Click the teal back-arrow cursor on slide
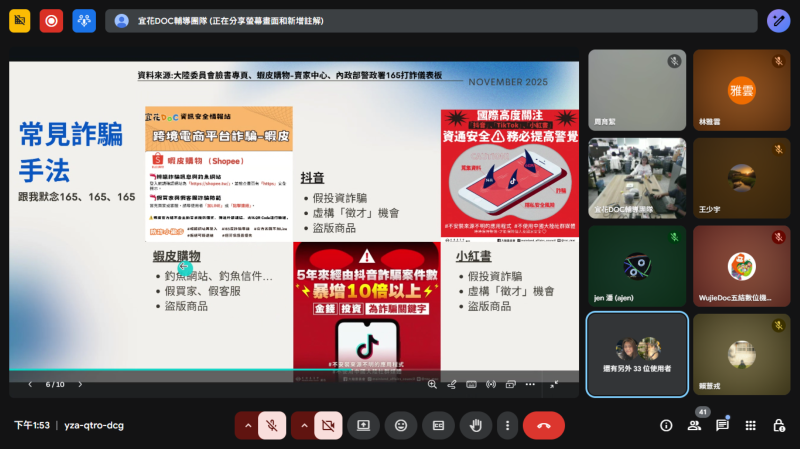 point(185,267)
